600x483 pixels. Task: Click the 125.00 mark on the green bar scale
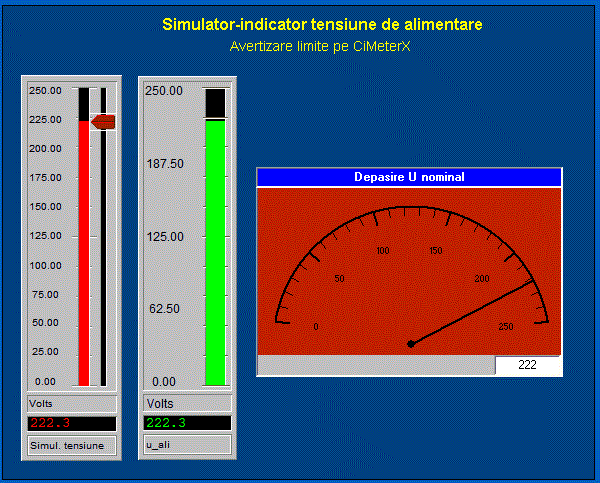pos(165,237)
